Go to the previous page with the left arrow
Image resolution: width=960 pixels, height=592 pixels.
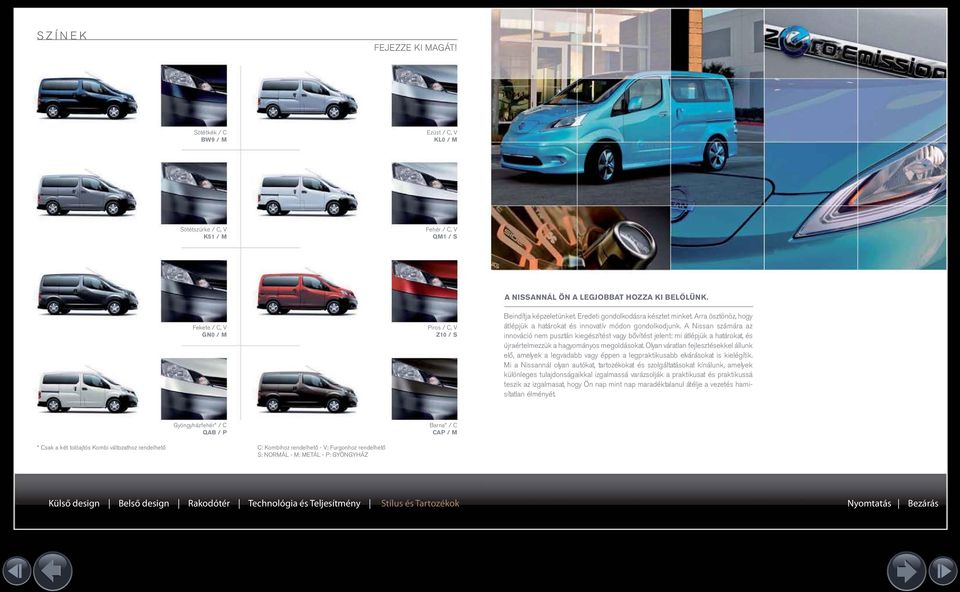point(53,571)
